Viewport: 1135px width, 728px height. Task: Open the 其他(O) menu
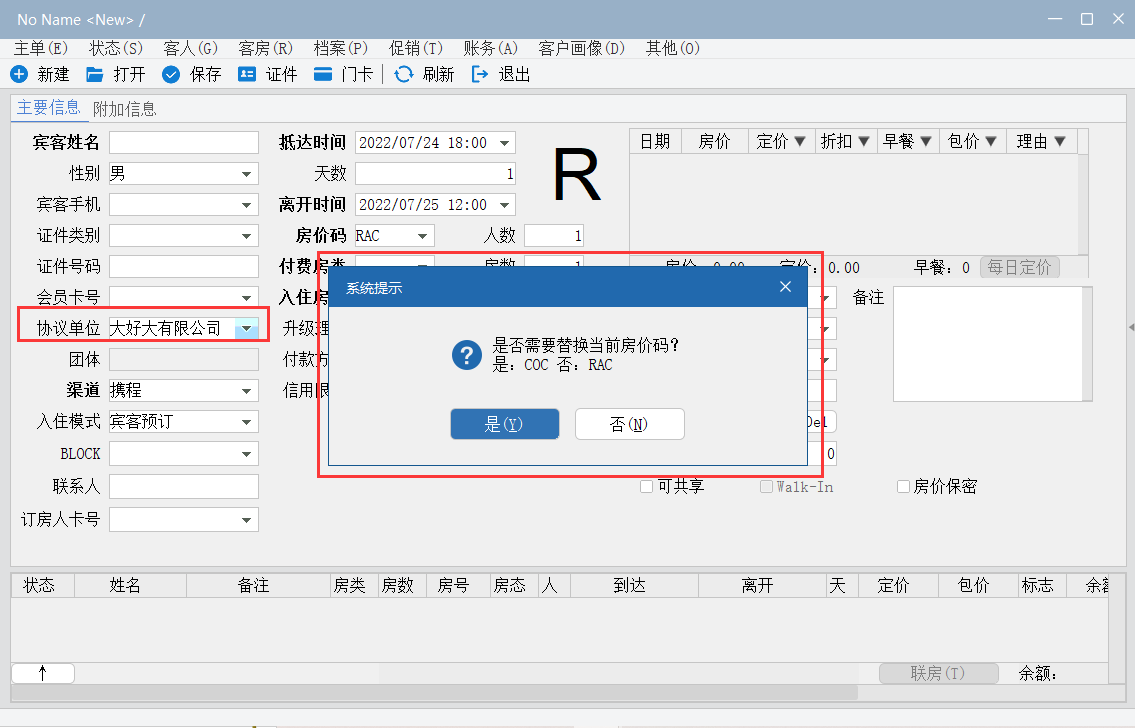(x=672, y=48)
